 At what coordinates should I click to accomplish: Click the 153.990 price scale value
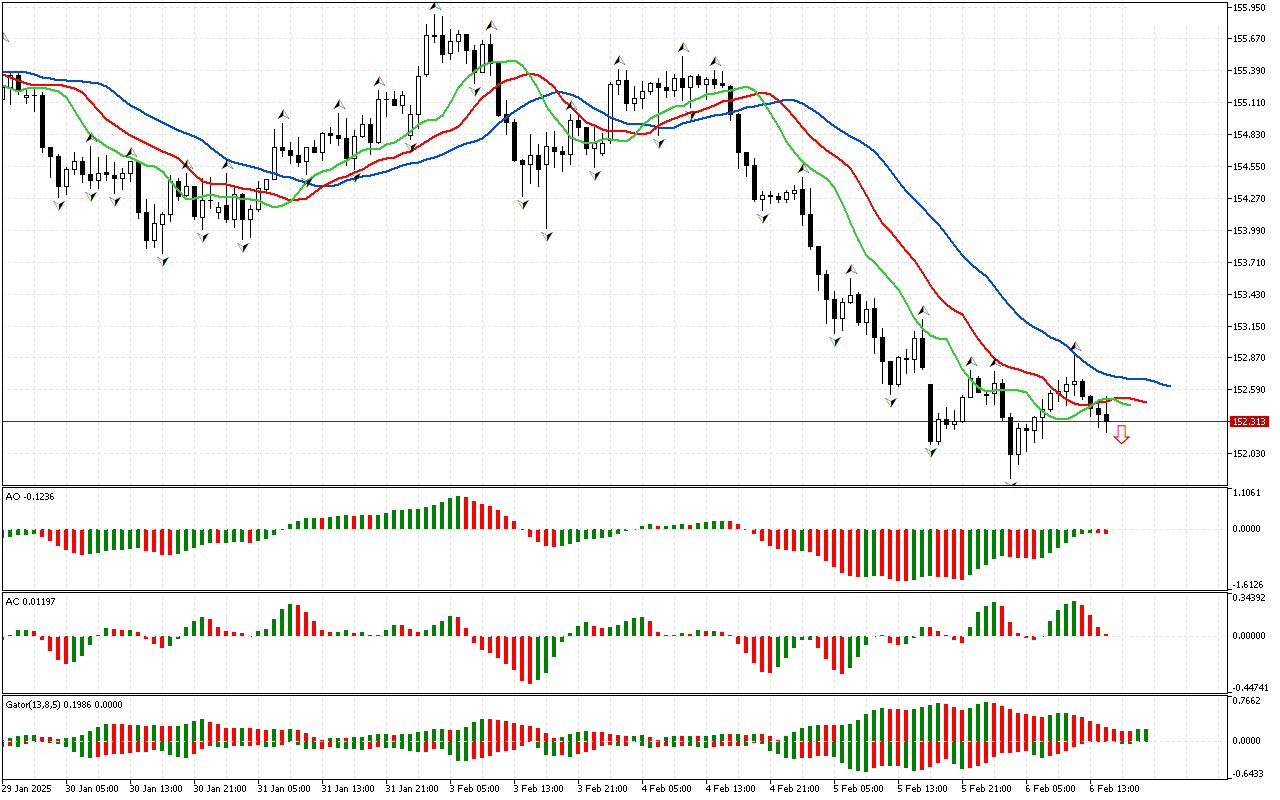[x=1249, y=231]
